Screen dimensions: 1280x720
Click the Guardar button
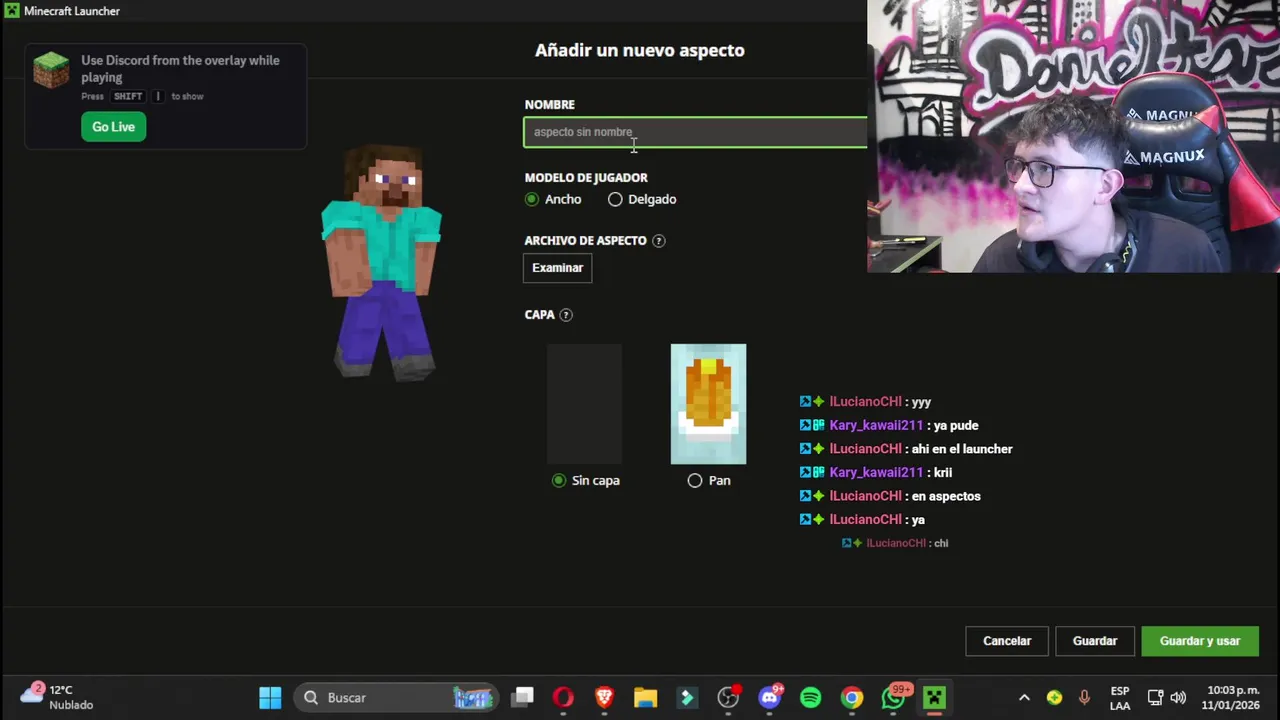coord(1095,641)
